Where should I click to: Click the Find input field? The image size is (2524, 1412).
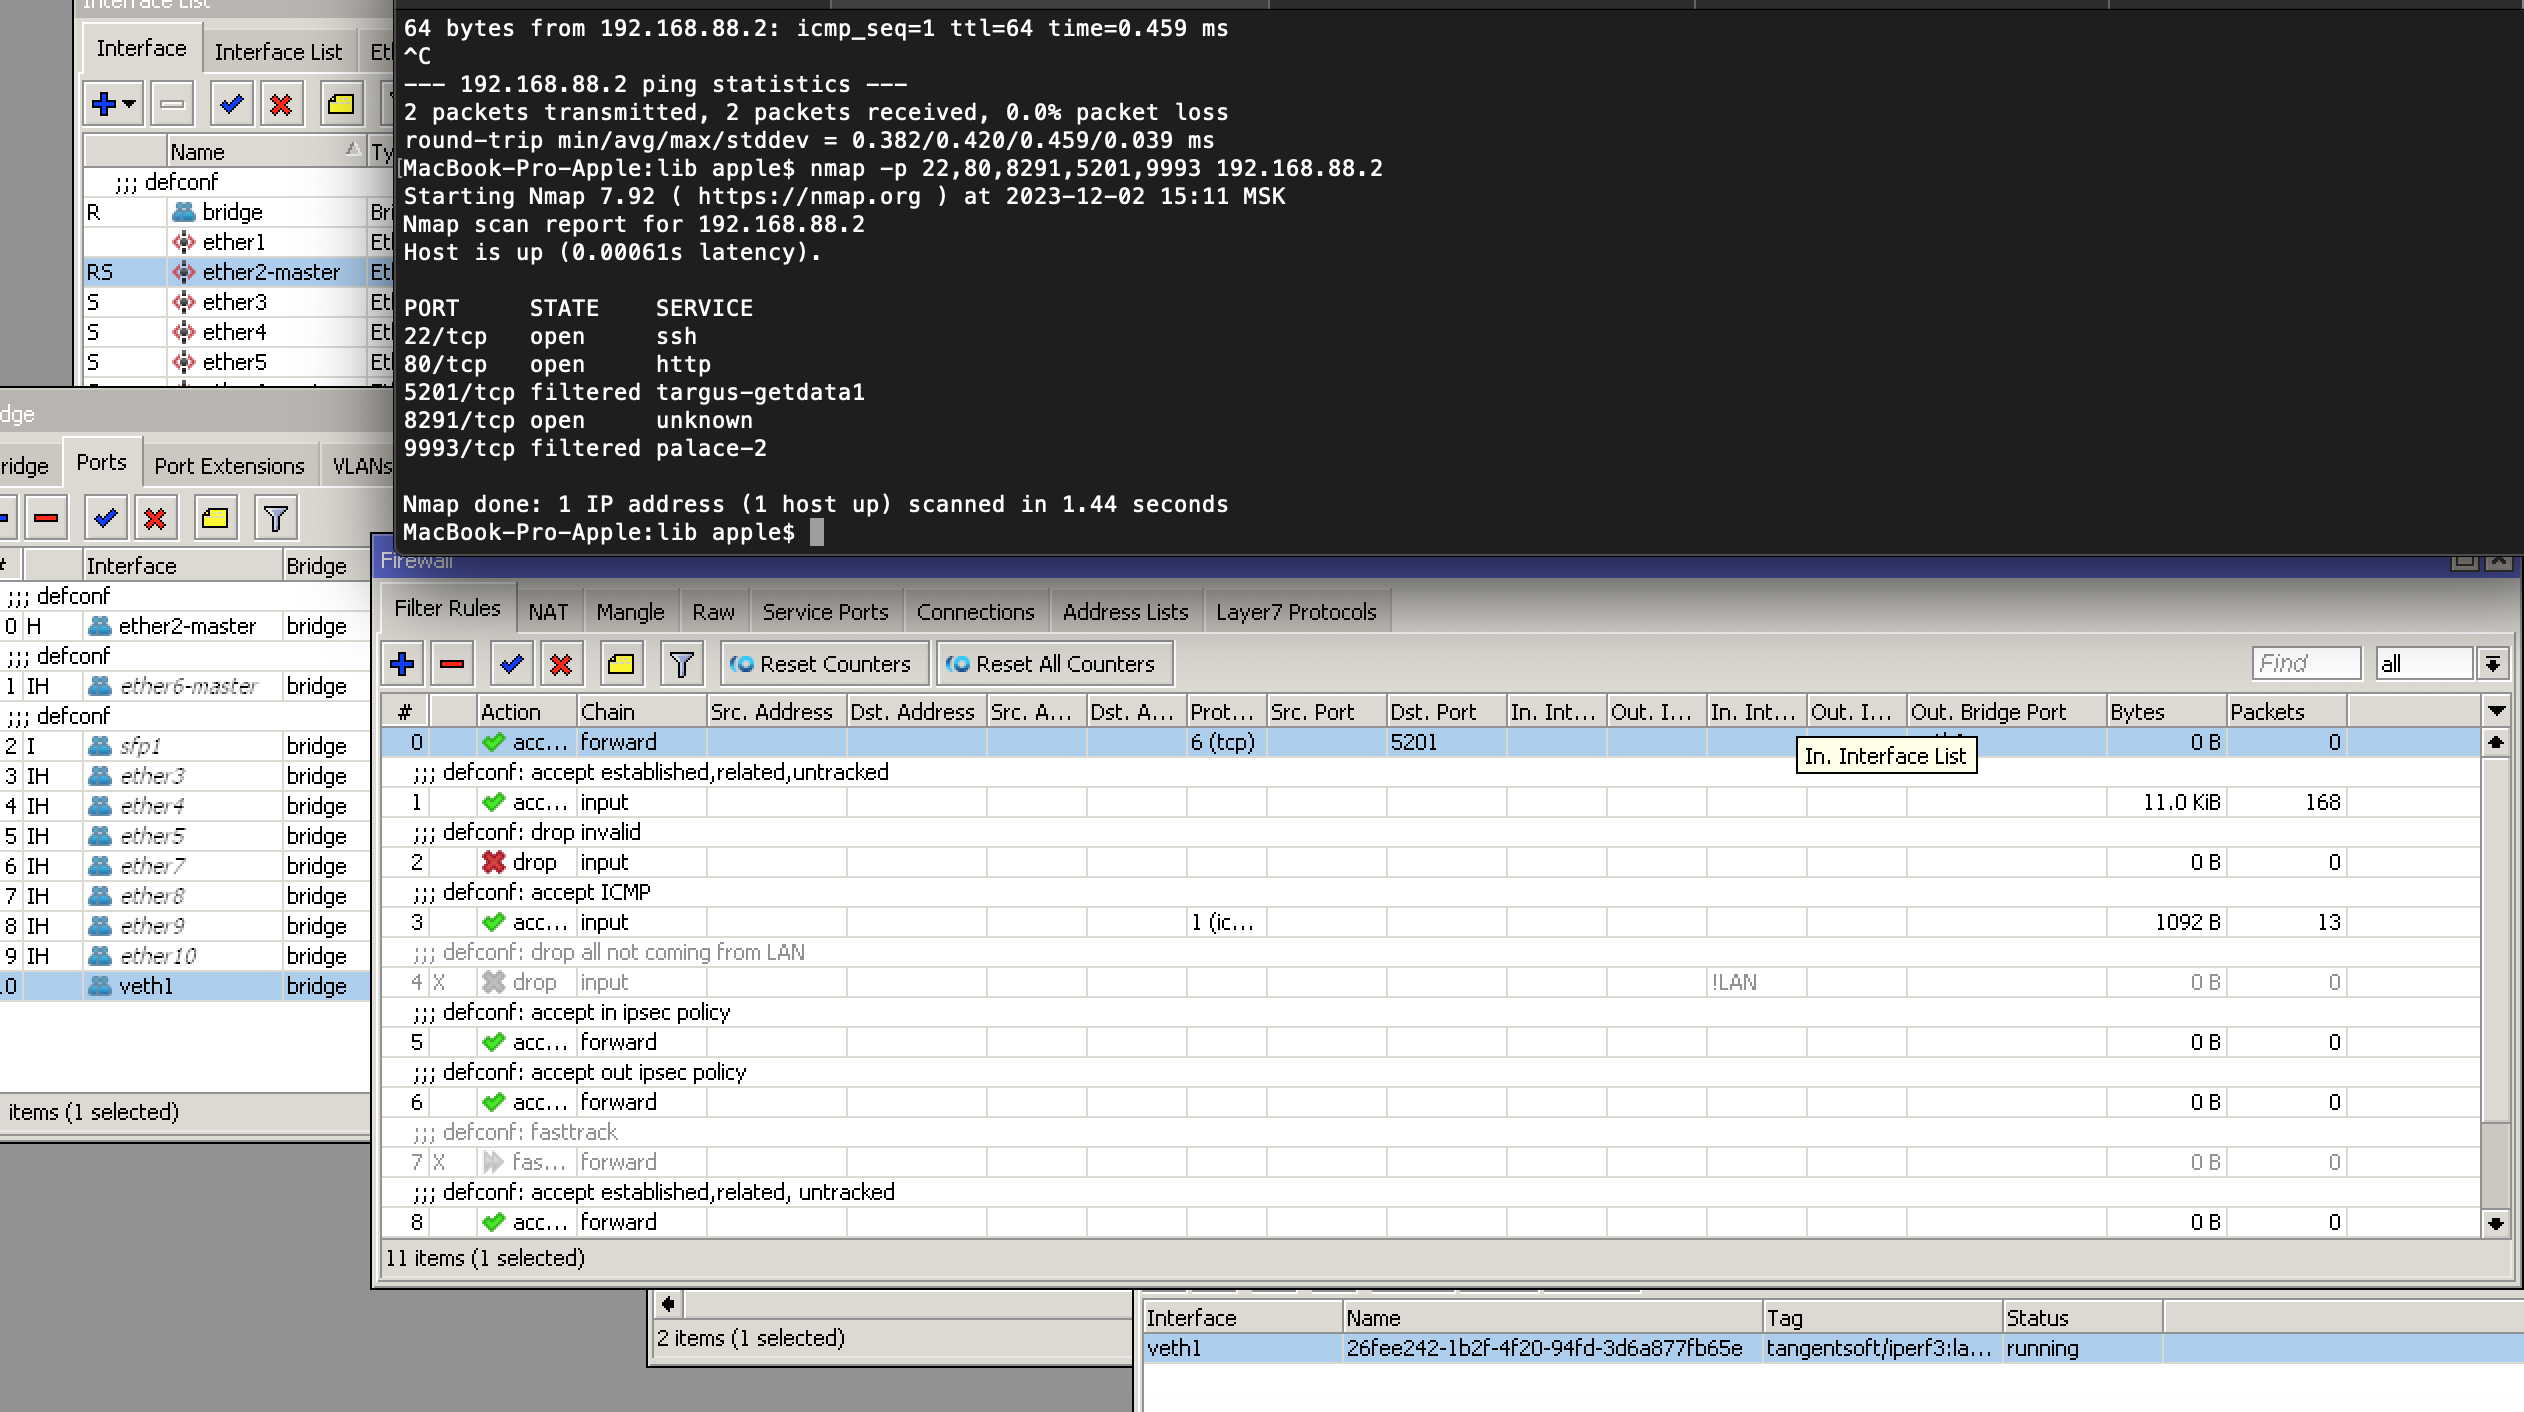(2306, 664)
